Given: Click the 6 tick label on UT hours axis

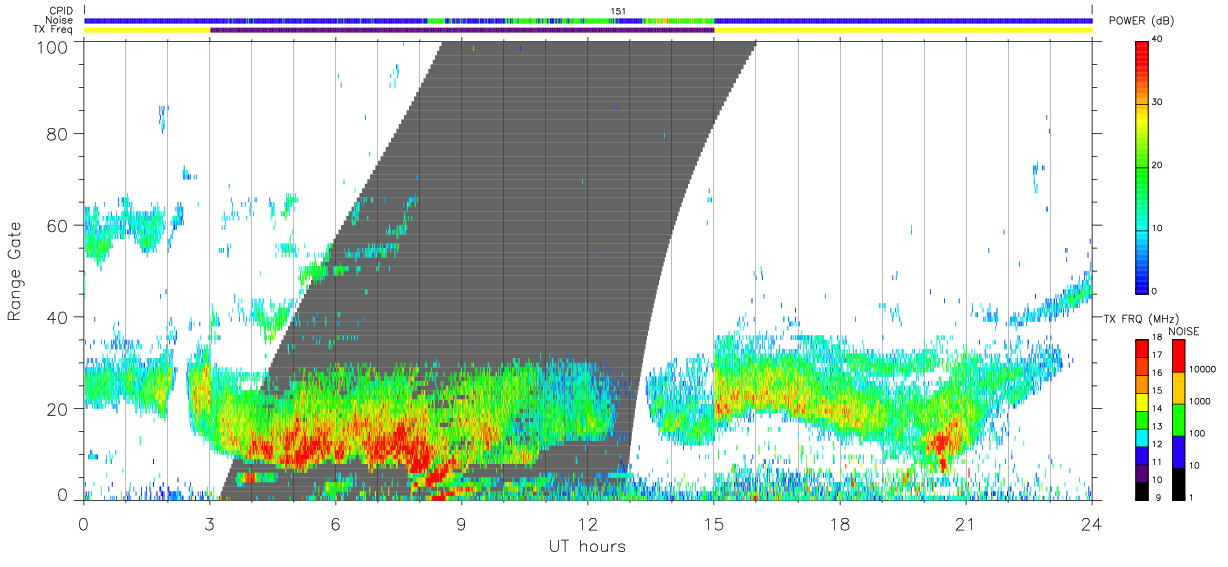Looking at the screenshot, I should 335,522.
